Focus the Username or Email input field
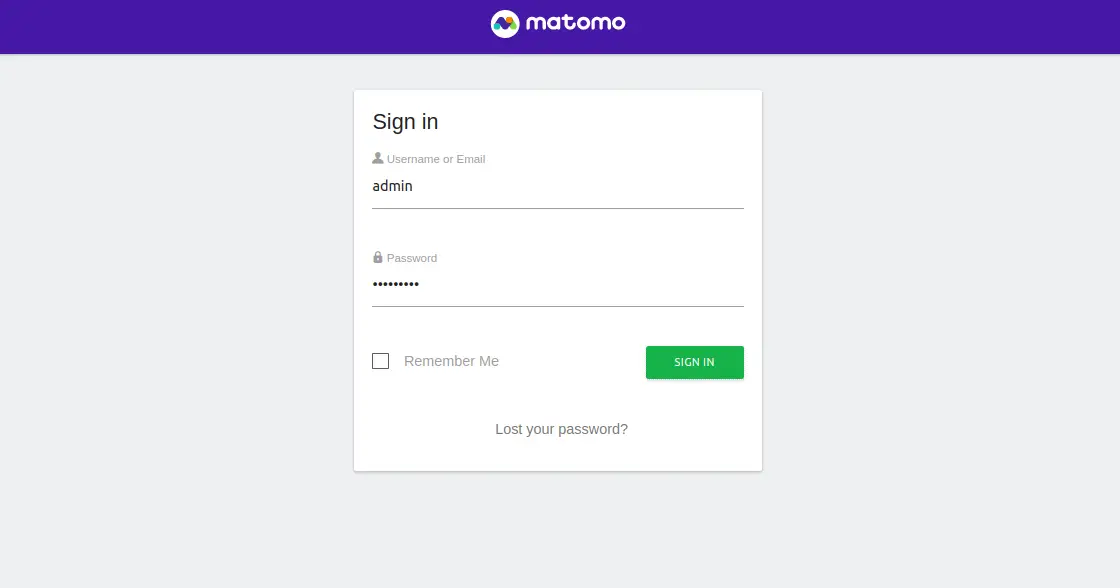This screenshot has height=588, width=1120. point(558,186)
